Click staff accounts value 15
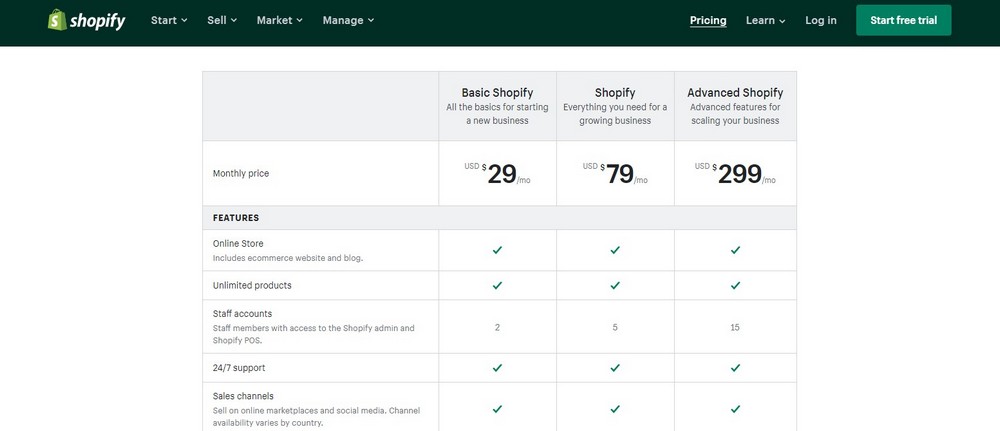 click(x=735, y=327)
